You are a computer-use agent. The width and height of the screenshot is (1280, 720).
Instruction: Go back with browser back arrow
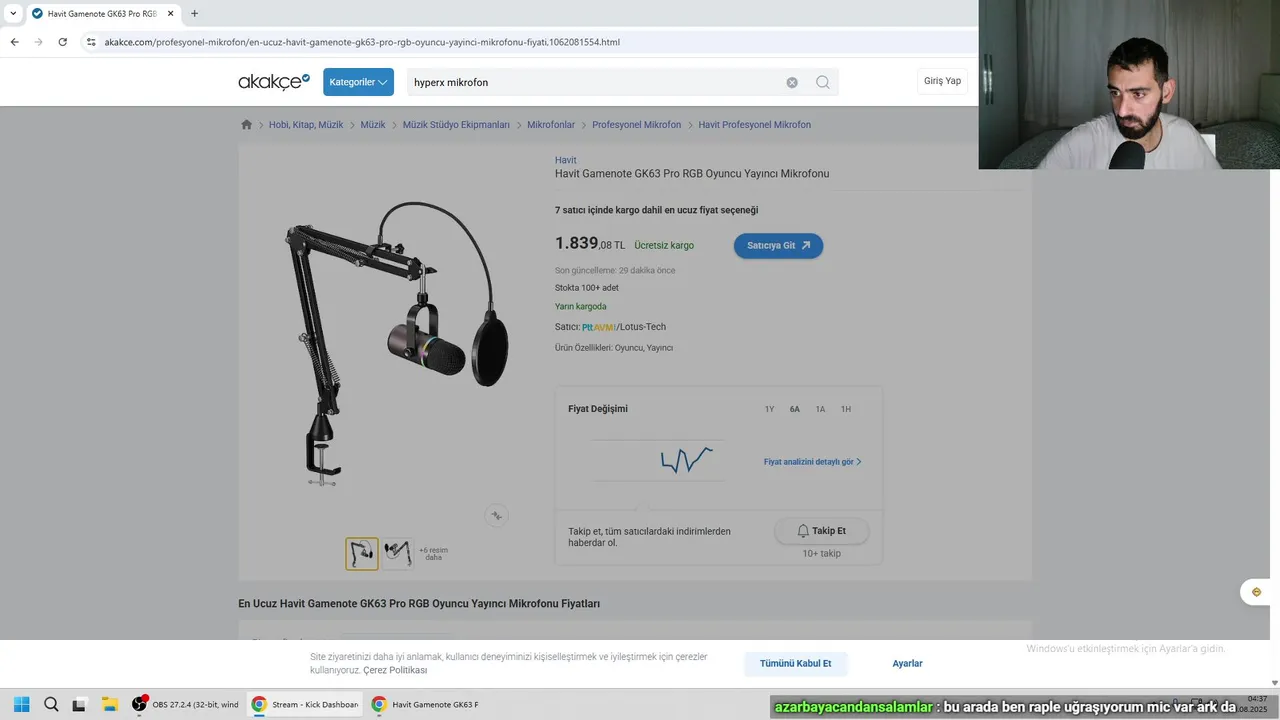(x=14, y=42)
